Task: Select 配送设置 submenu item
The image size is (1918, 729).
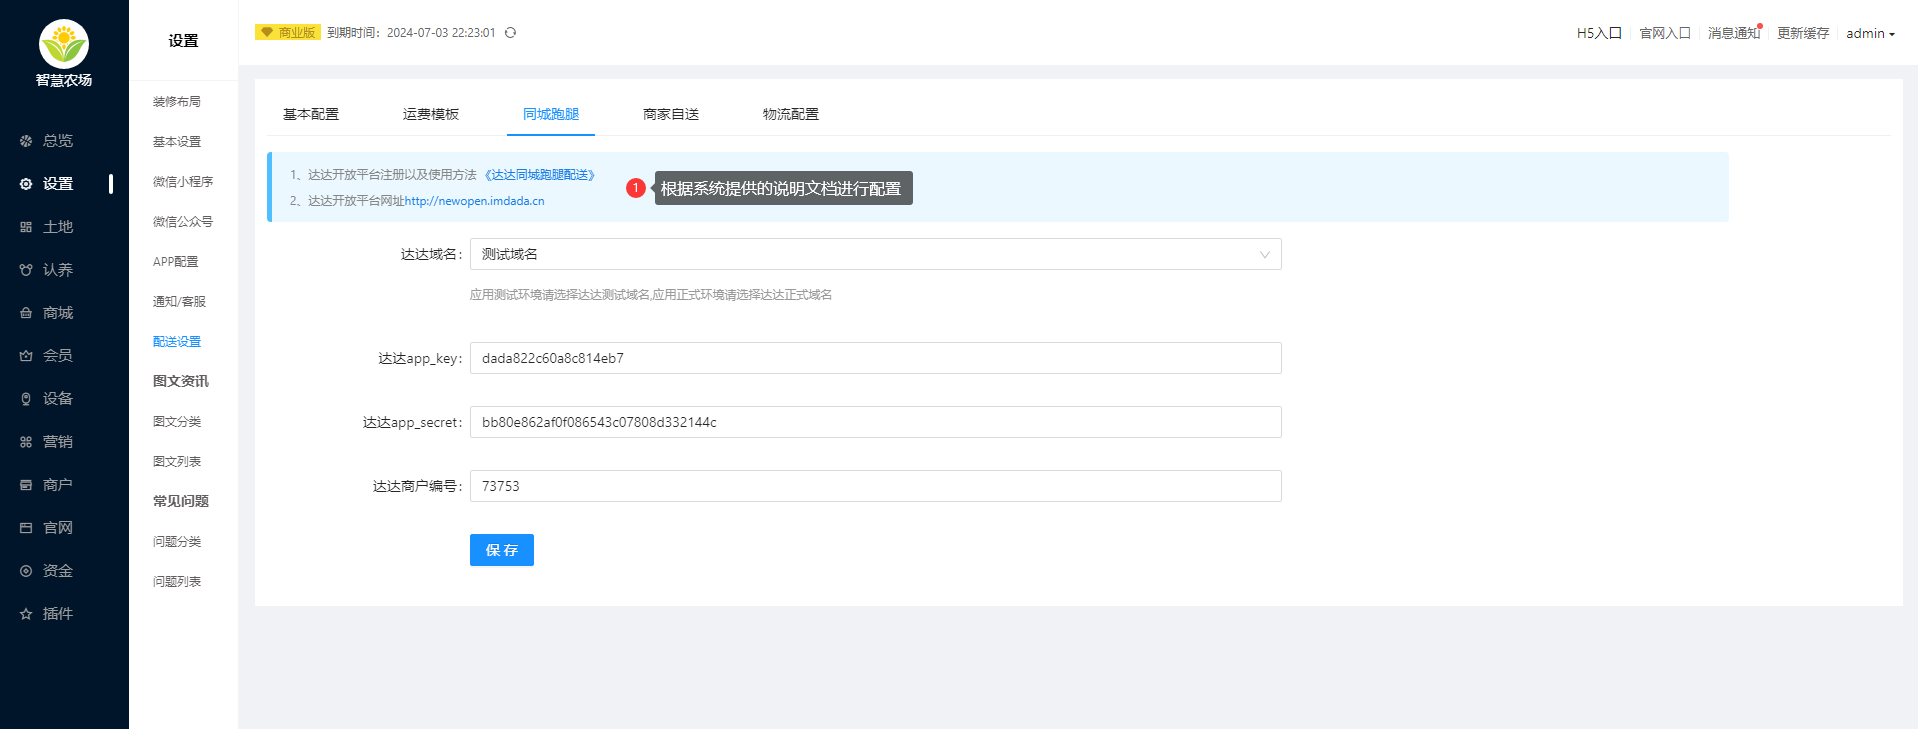Action: pyautogui.click(x=177, y=342)
